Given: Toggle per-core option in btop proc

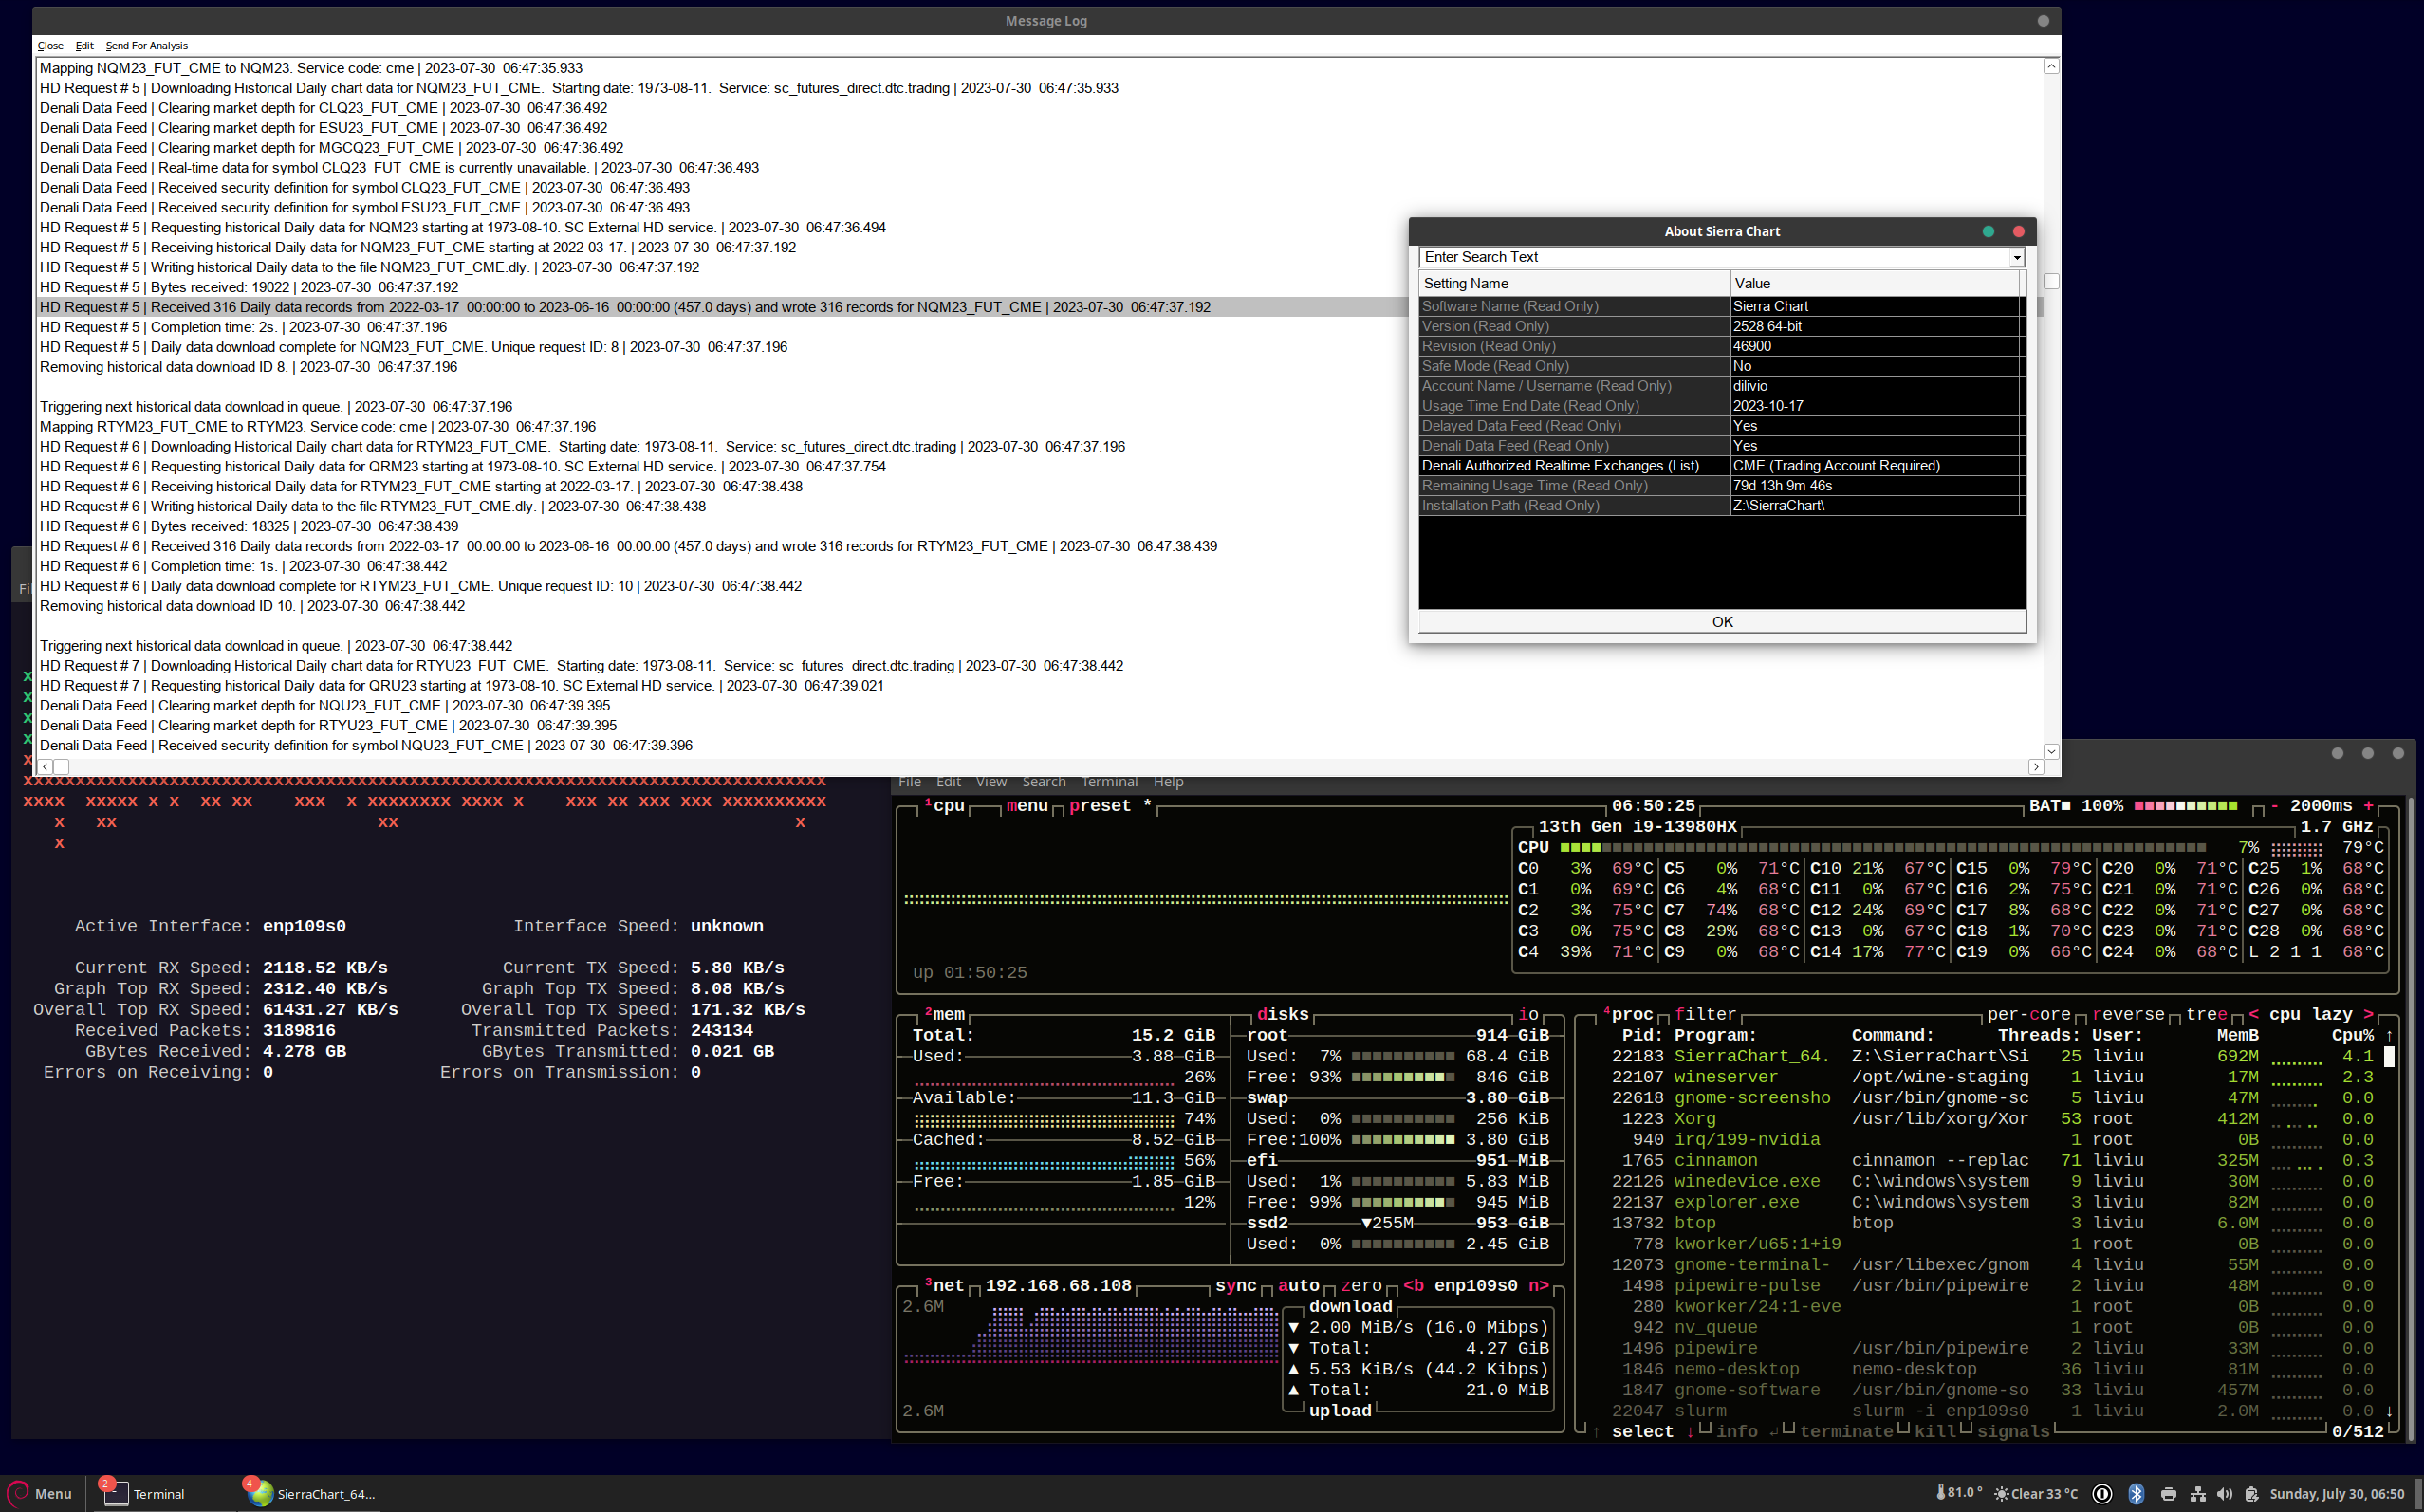Looking at the screenshot, I should pyautogui.click(x=2028, y=1014).
